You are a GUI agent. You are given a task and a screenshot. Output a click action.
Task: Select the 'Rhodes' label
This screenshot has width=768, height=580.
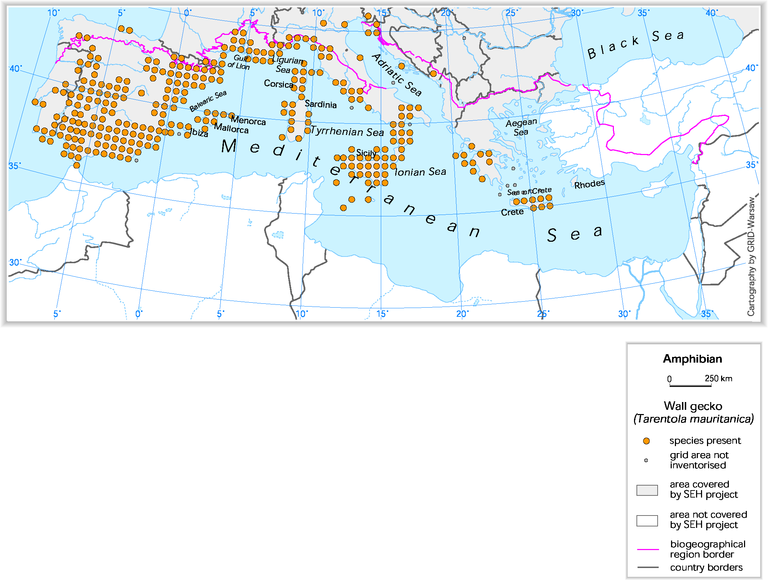[590, 185]
